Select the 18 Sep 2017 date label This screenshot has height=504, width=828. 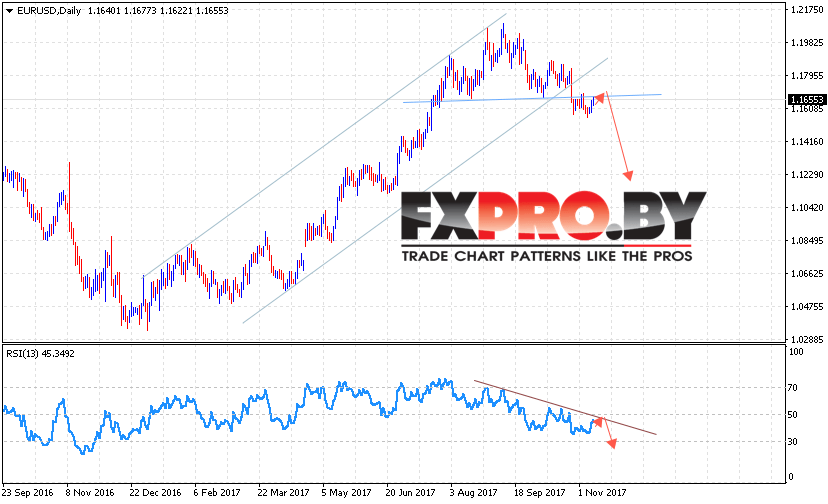pyautogui.click(x=540, y=492)
